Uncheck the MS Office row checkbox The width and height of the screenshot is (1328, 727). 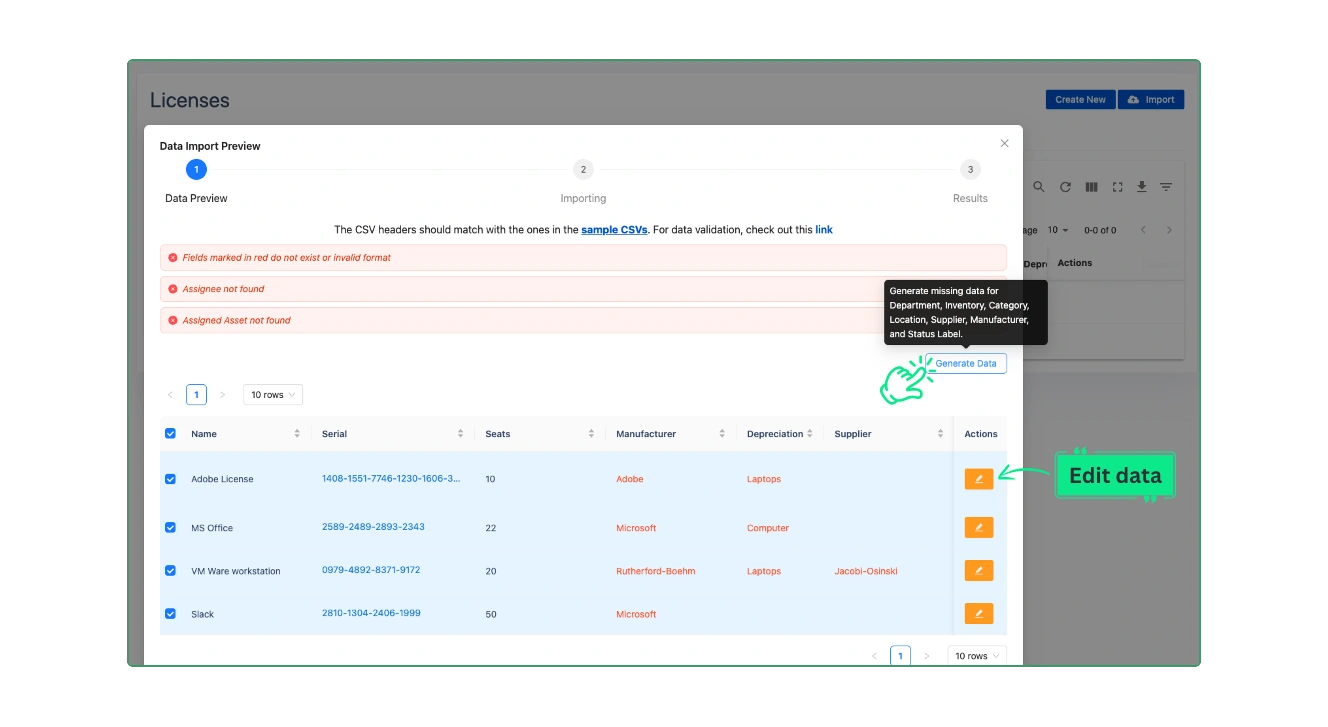click(170, 527)
